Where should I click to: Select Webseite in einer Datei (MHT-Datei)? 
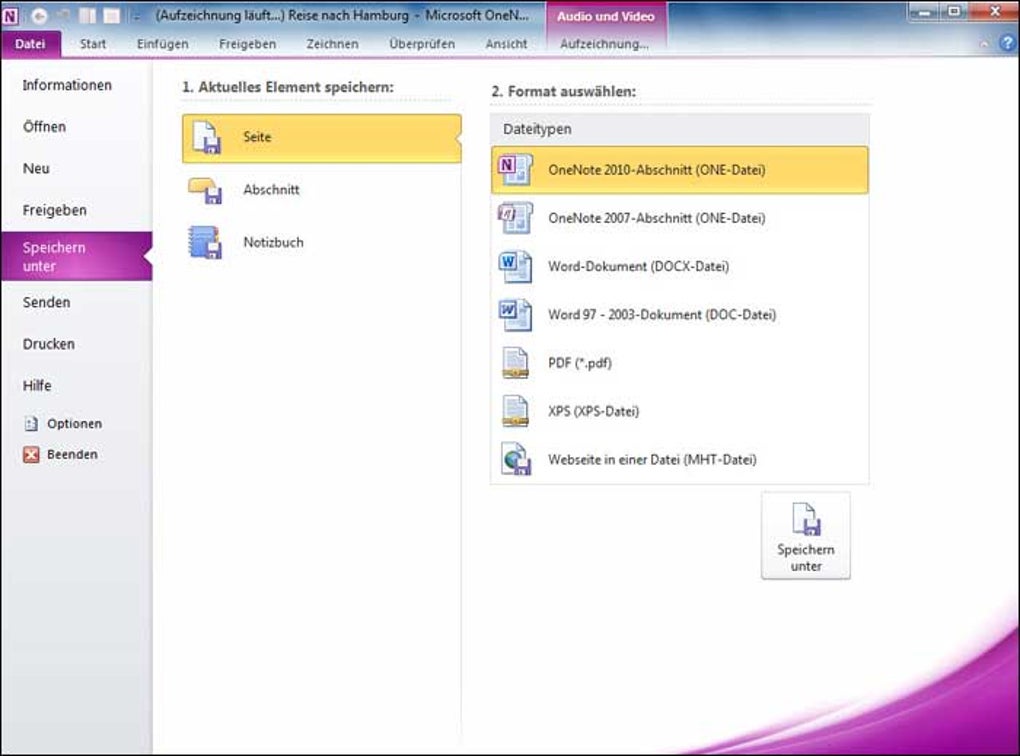tap(680, 459)
